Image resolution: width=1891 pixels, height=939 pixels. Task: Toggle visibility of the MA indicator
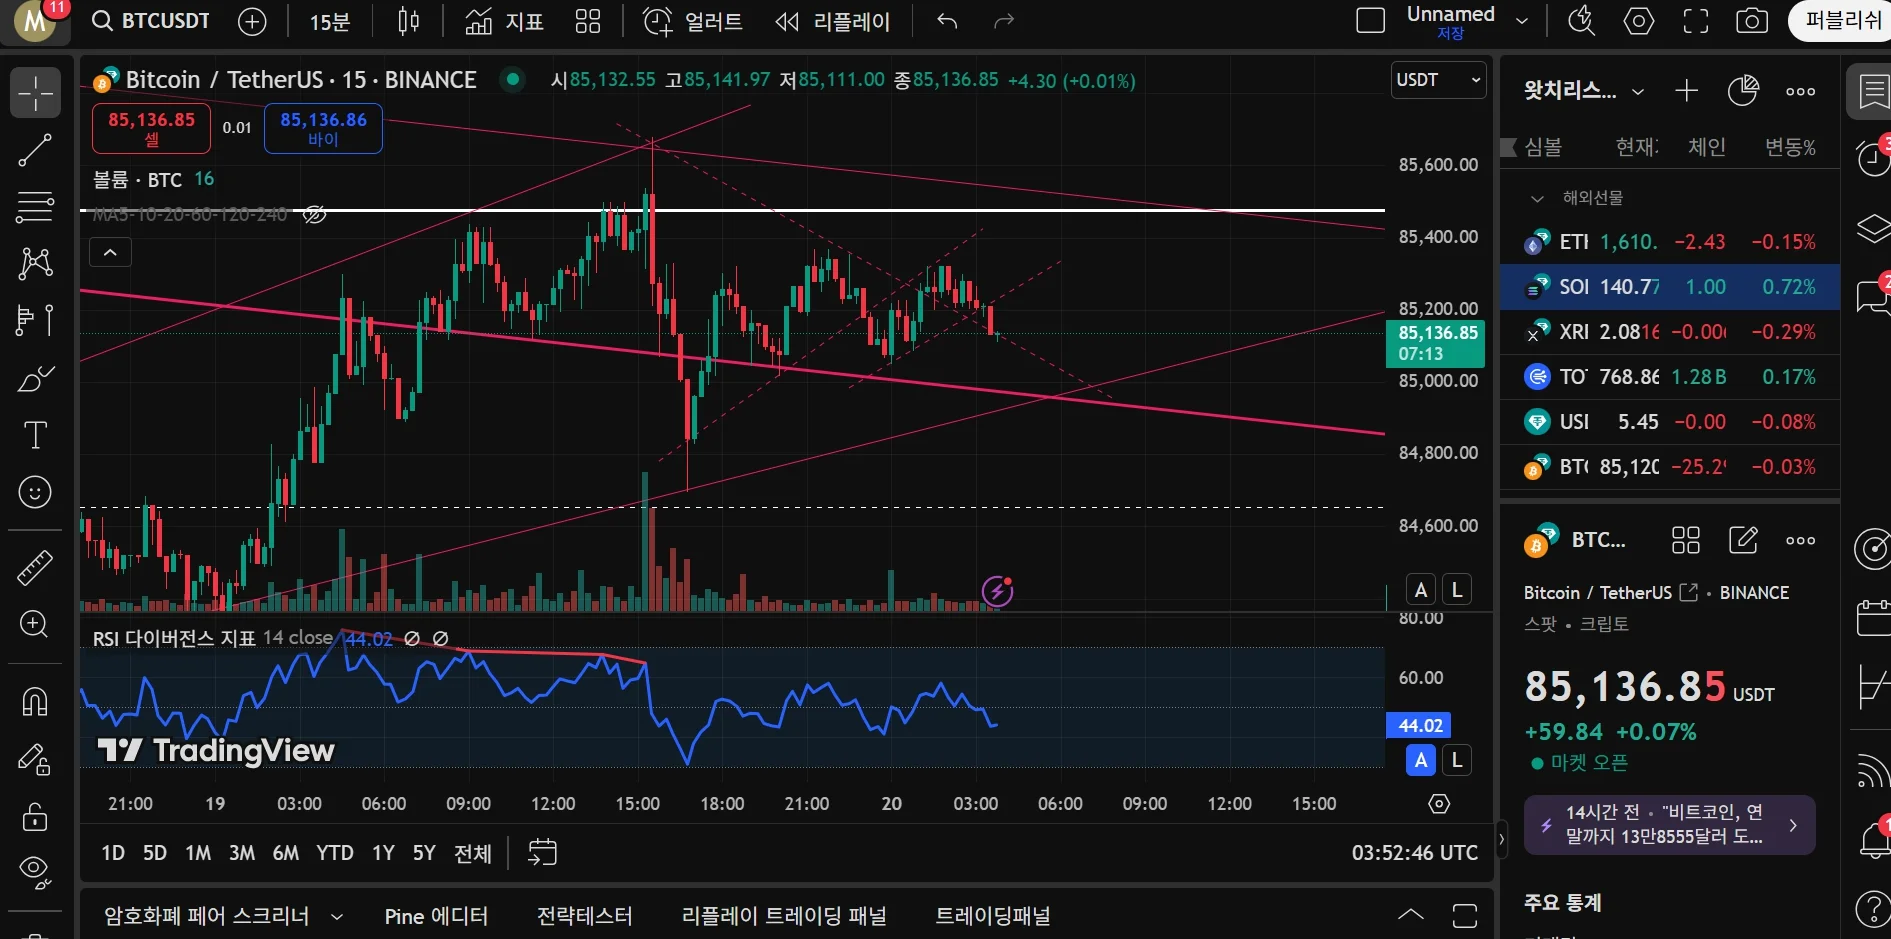point(315,214)
